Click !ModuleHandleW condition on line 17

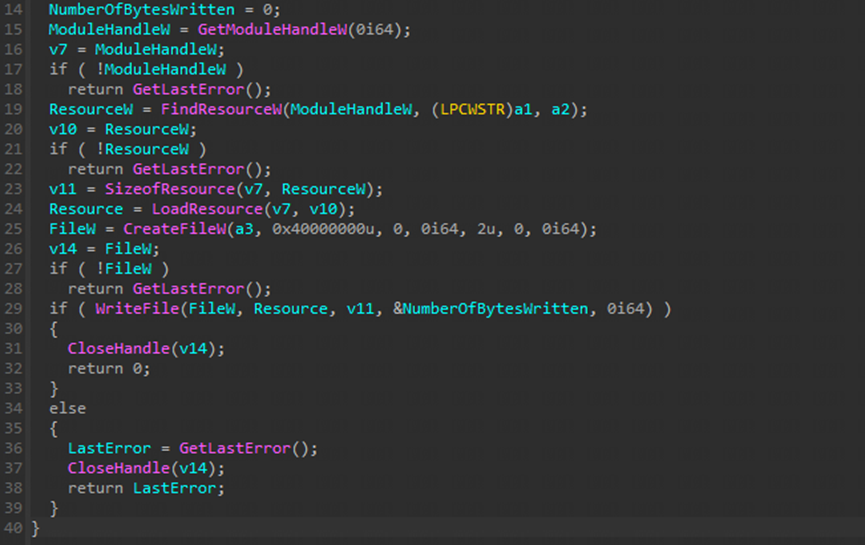coord(161,69)
